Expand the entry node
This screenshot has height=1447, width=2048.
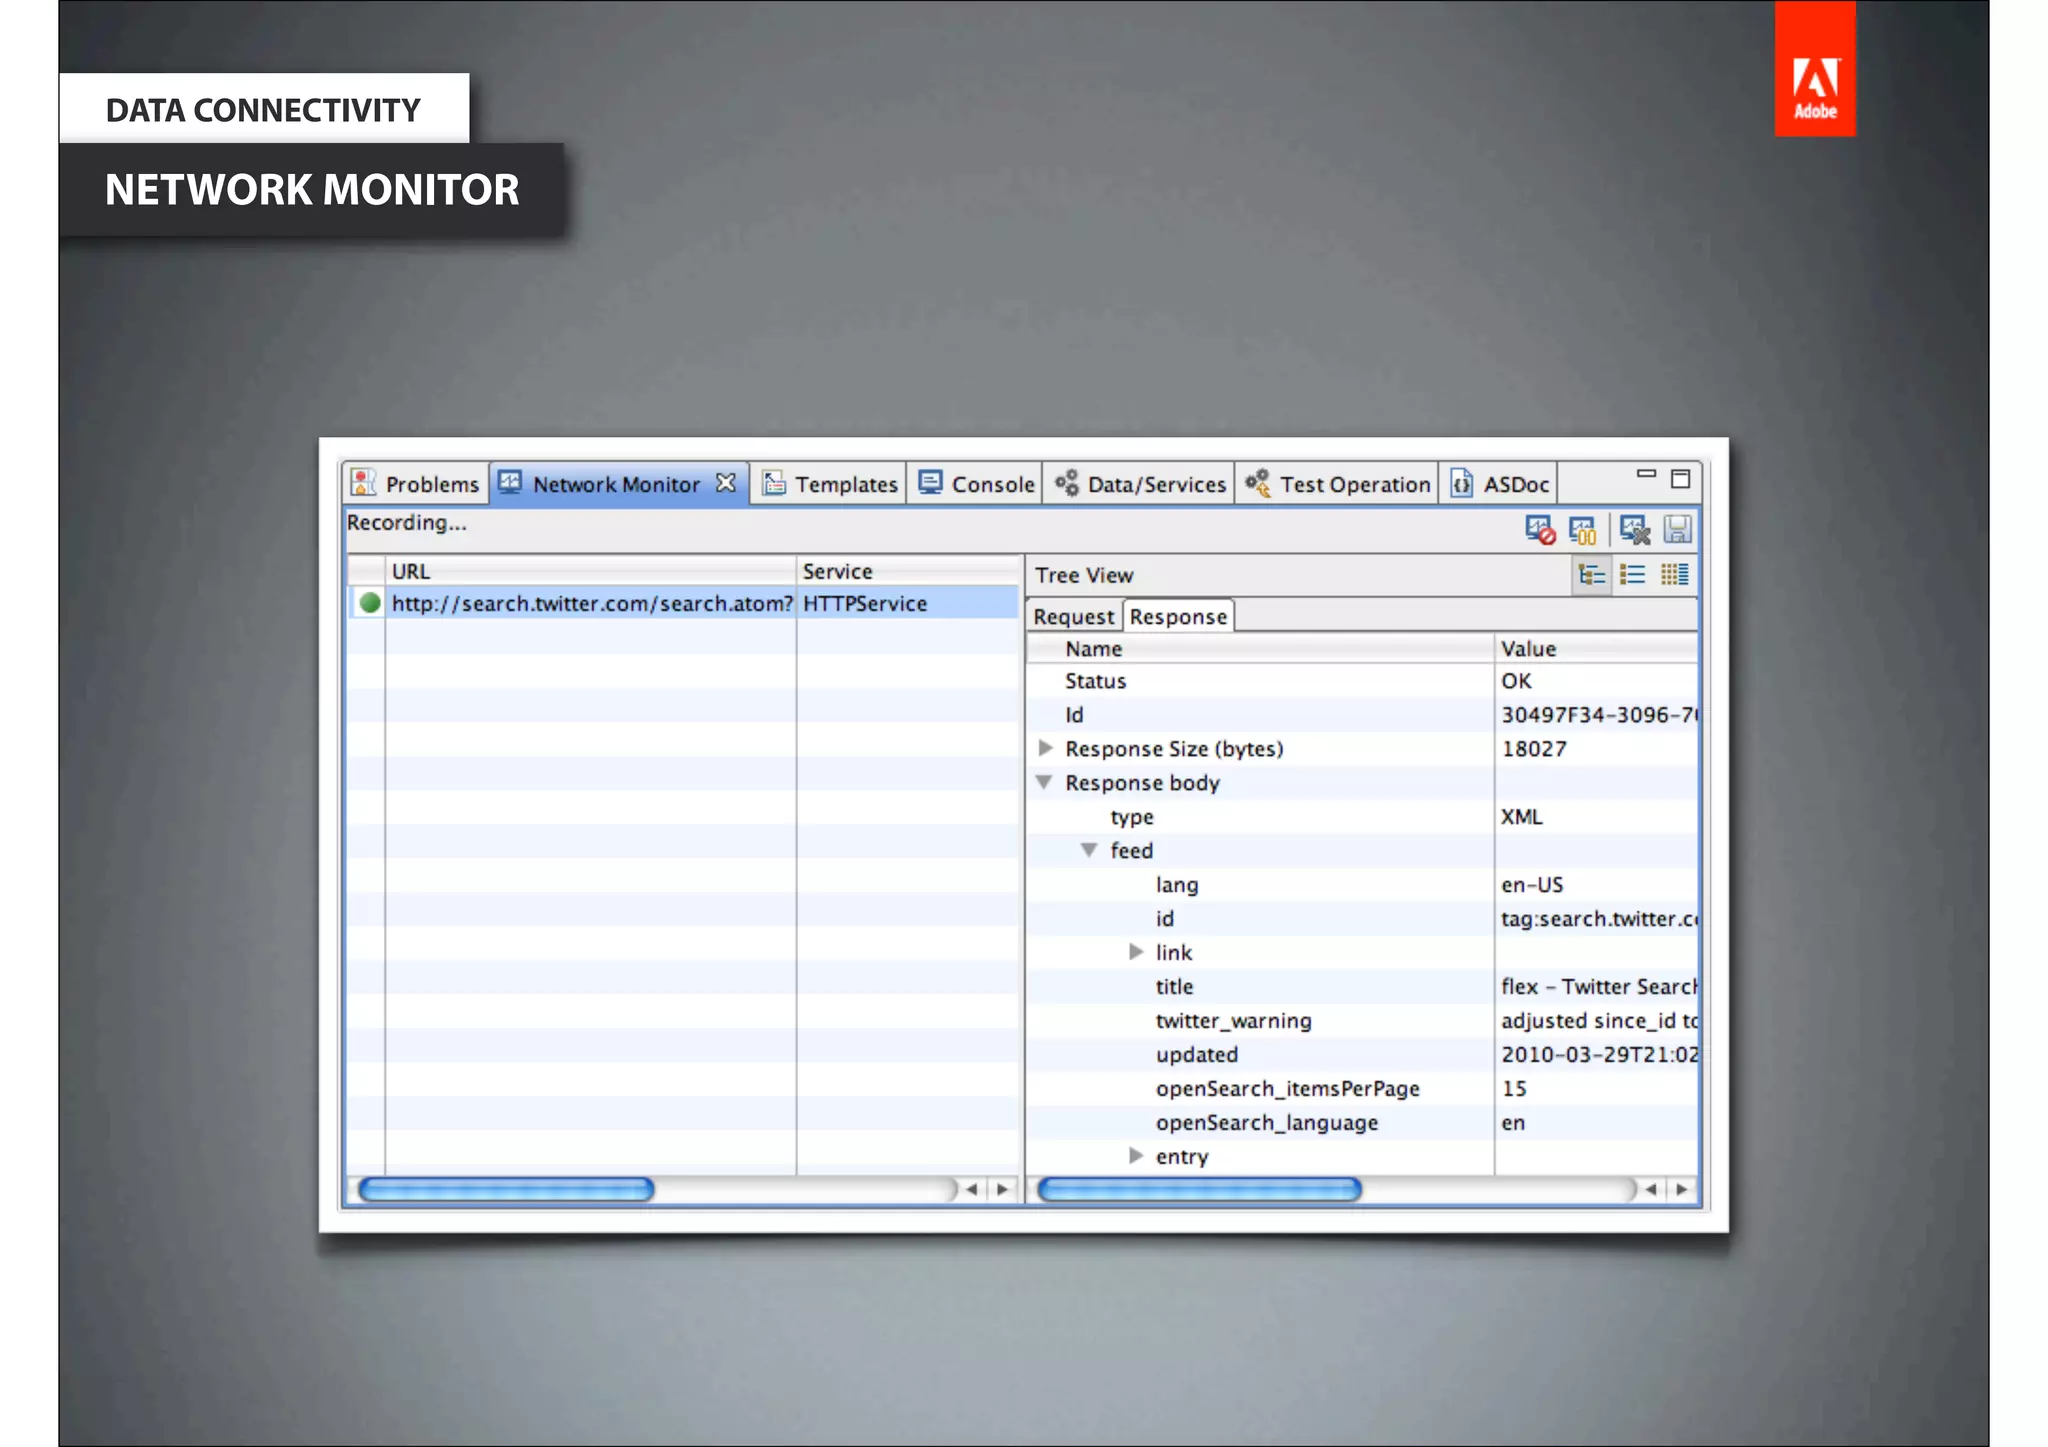1136,1156
